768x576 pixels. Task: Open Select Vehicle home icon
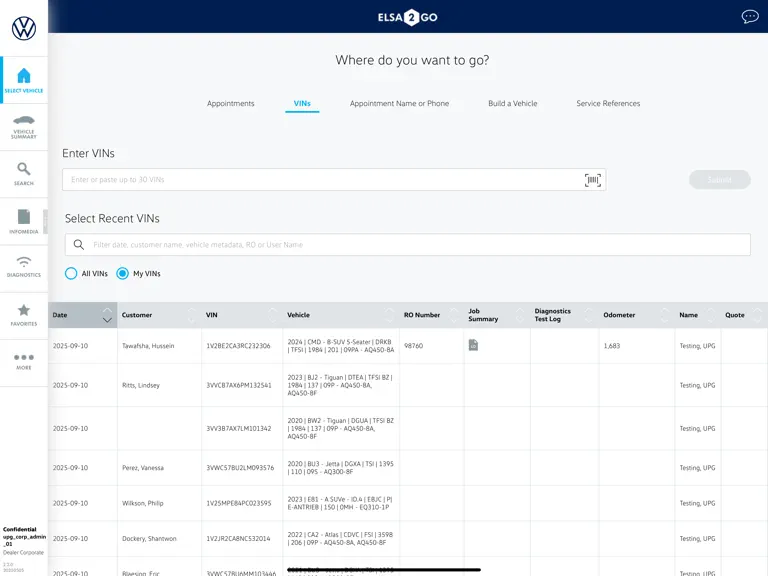coord(24,75)
